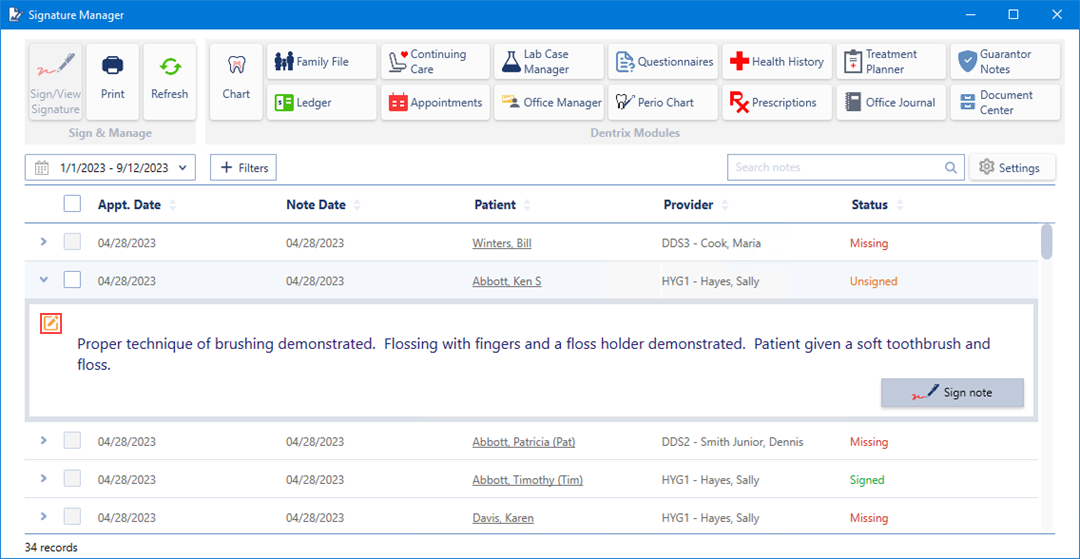This screenshot has width=1080, height=559.
Task: Open the Health History module
Action: click(x=776, y=61)
